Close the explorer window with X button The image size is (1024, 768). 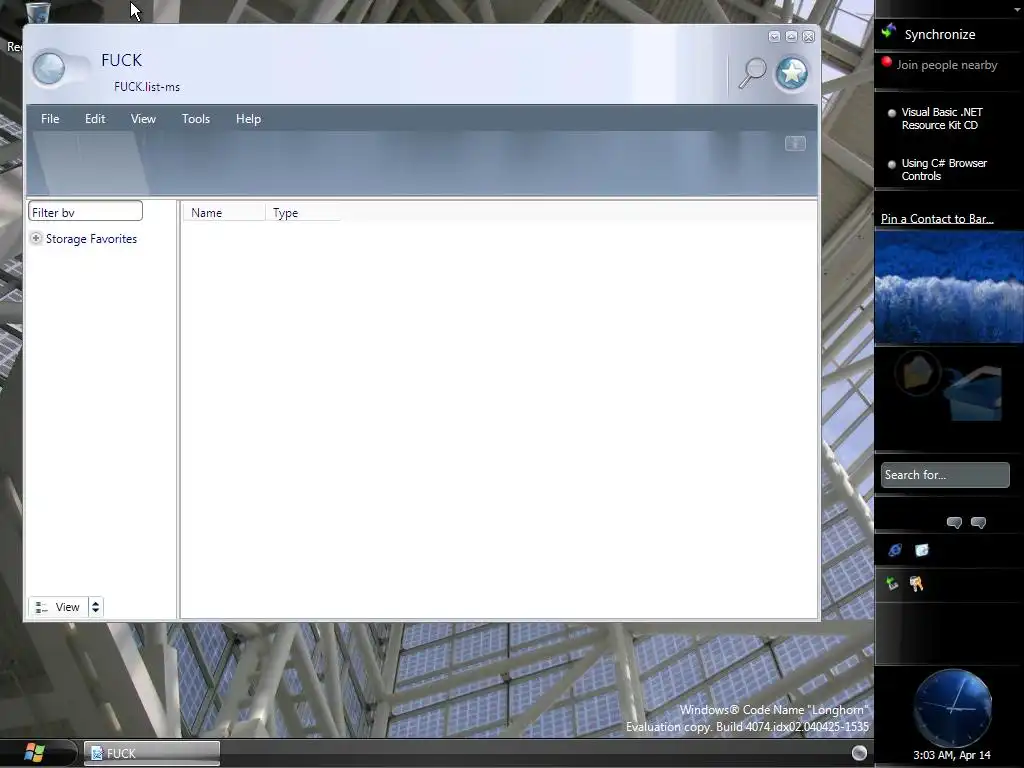point(808,37)
